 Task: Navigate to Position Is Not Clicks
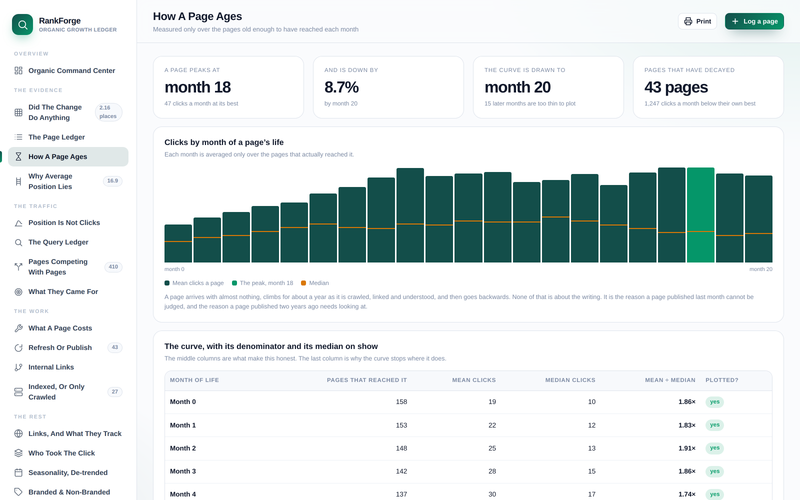68,223
